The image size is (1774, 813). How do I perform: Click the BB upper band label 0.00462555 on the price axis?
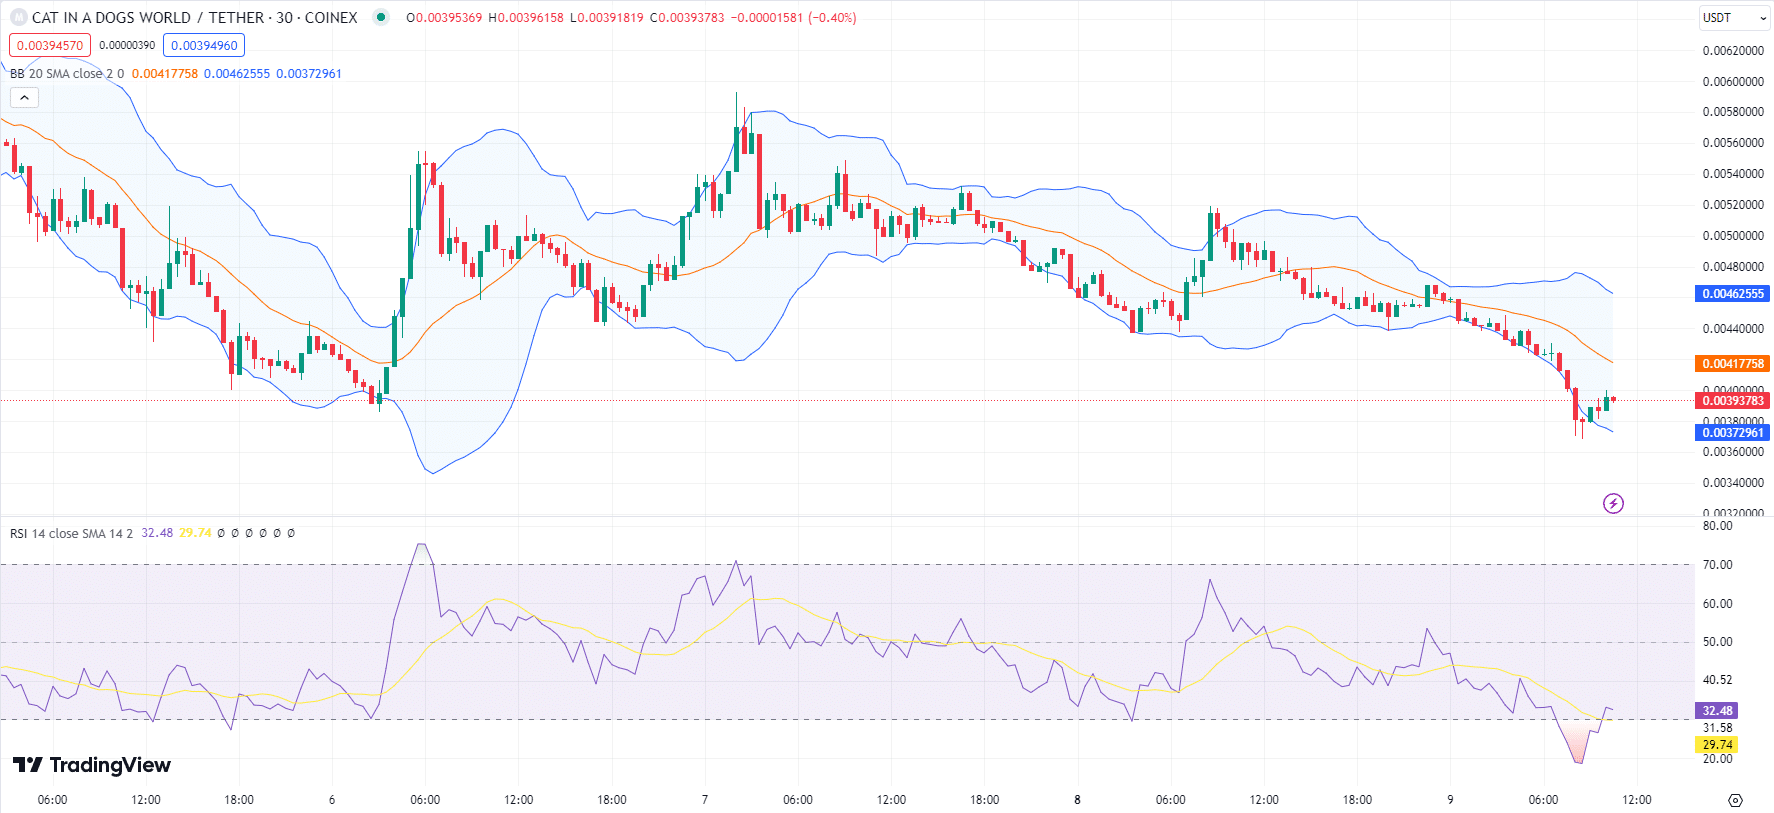point(1733,294)
